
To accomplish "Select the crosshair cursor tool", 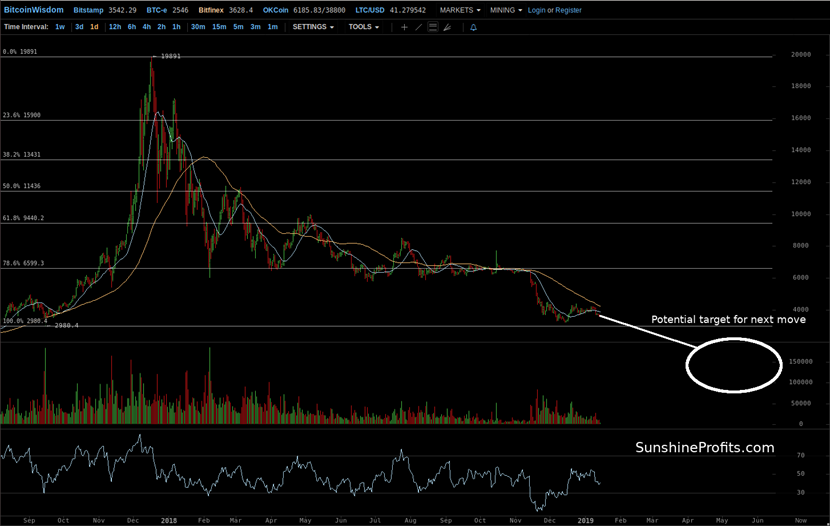I will click(x=404, y=27).
